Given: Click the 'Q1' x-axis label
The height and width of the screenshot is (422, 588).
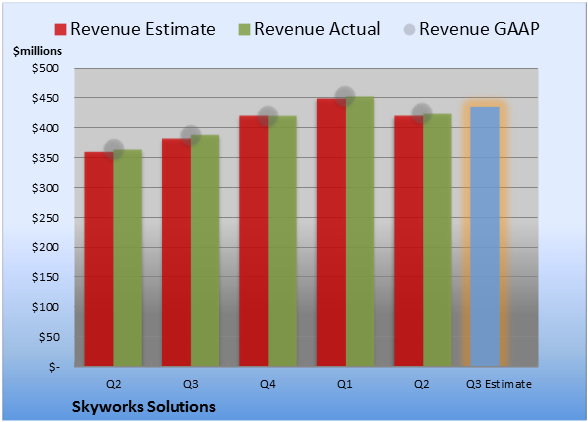Looking at the screenshot, I should click(345, 384).
